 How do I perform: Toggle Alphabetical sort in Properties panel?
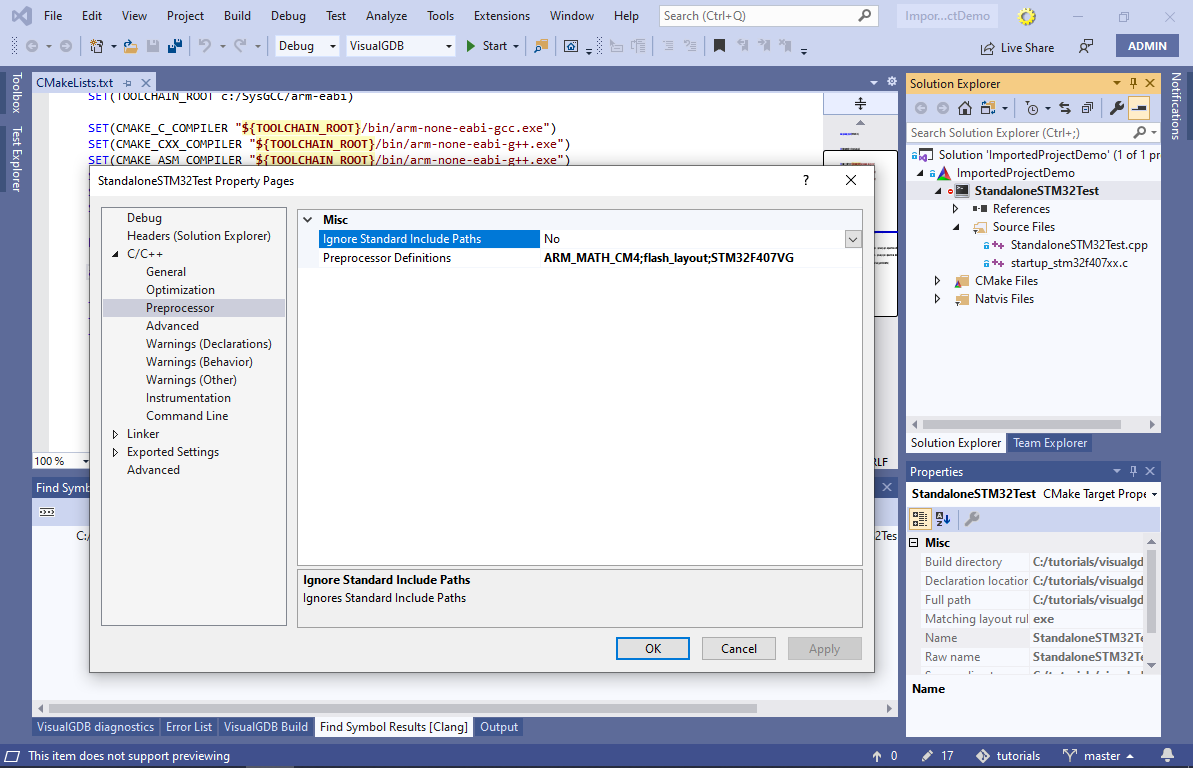click(x=943, y=519)
